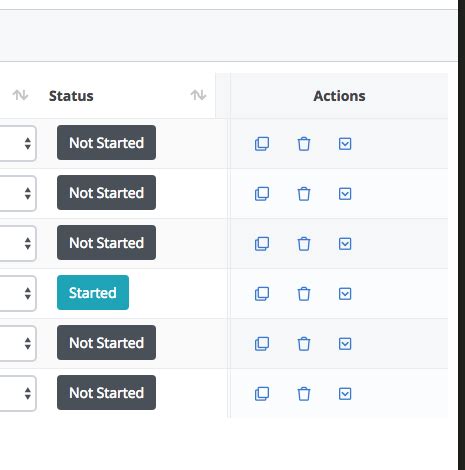Click the Actions column header
465x470 pixels.
tap(339, 96)
